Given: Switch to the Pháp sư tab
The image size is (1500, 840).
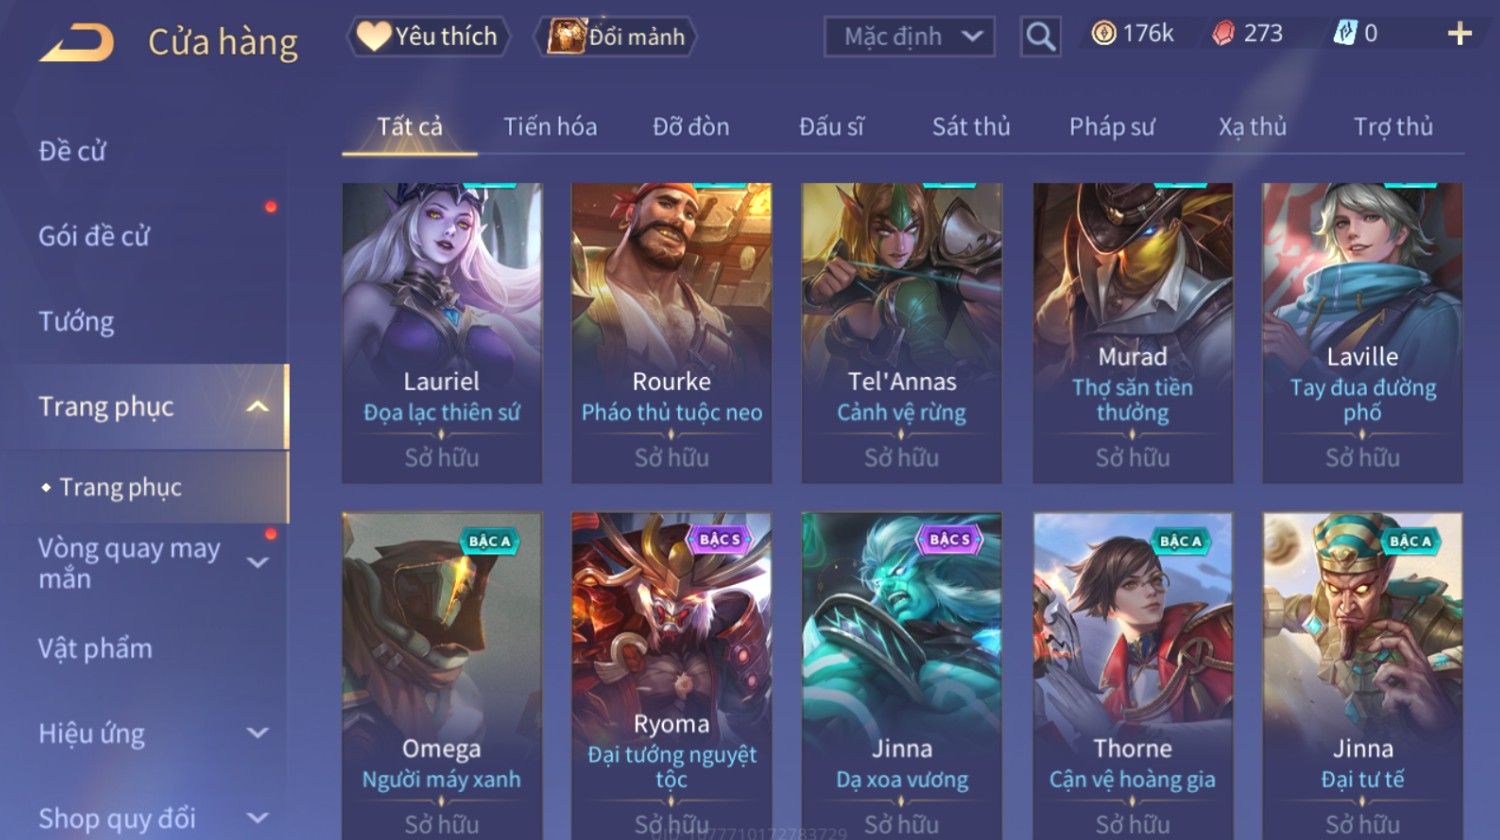Looking at the screenshot, I should coord(1112,127).
